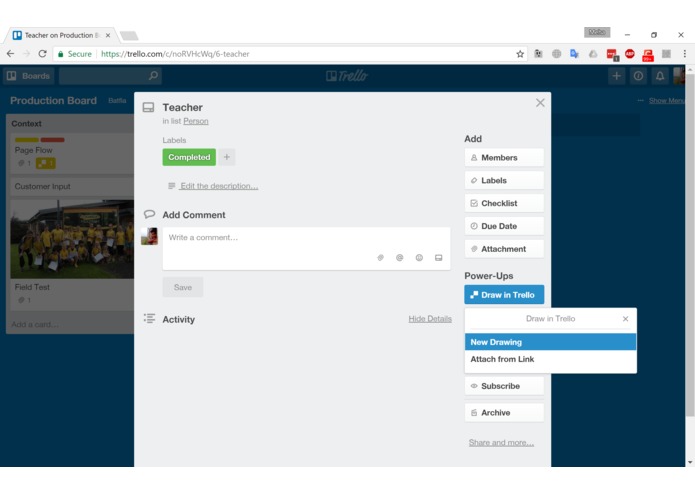Click the red label on Page Flow card
Image resolution: width=695 pixels, height=494 pixels.
pos(52,140)
